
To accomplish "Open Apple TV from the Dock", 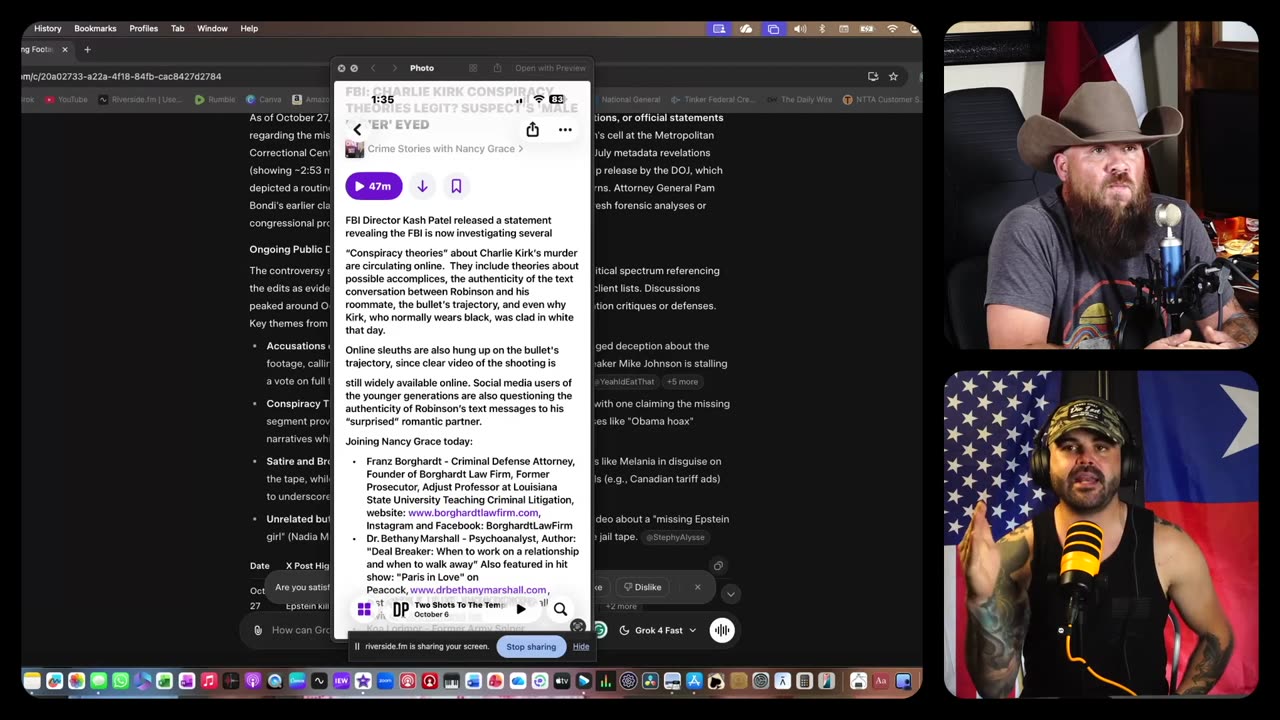I will click(561, 681).
